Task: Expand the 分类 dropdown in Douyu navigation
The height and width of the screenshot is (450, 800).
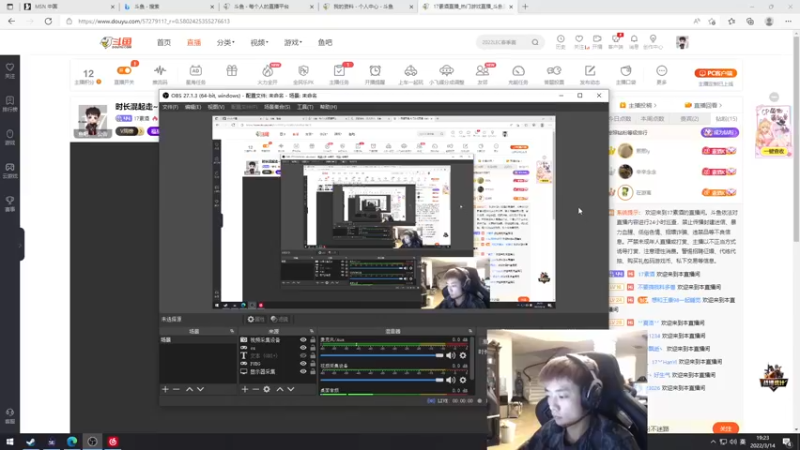Action: point(226,42)
